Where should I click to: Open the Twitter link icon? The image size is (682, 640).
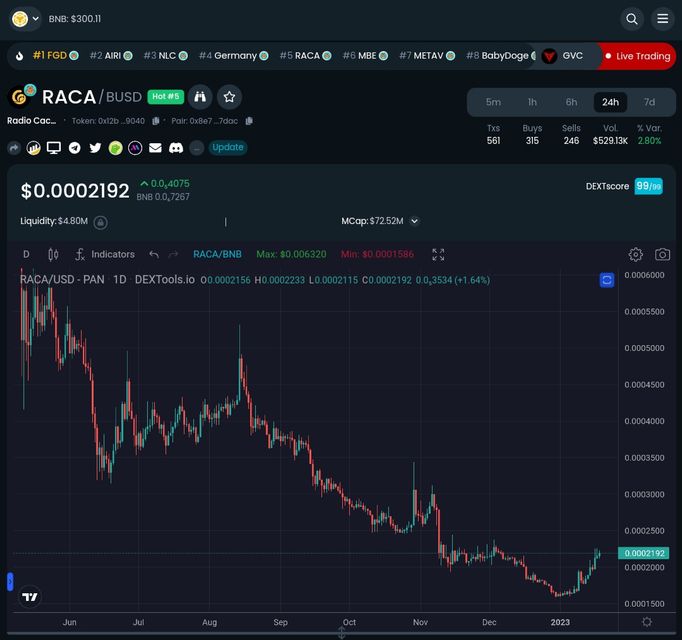[x=95, y=148]
